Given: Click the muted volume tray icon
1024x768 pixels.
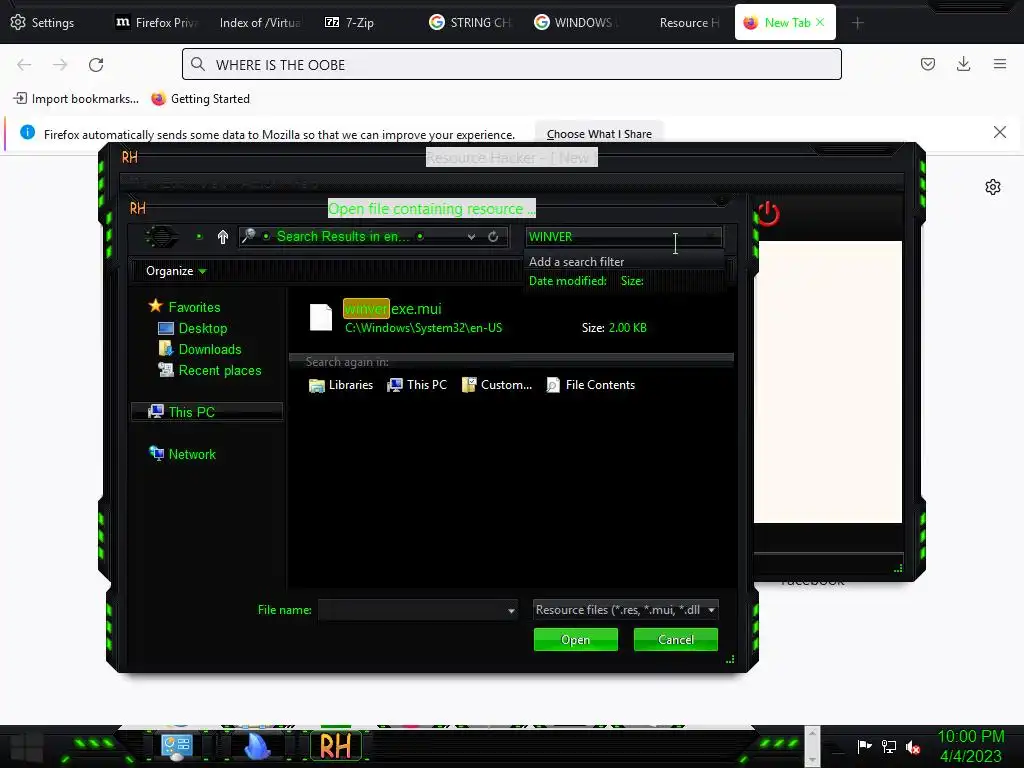Looking at the screenshot, I should point(913,746).
